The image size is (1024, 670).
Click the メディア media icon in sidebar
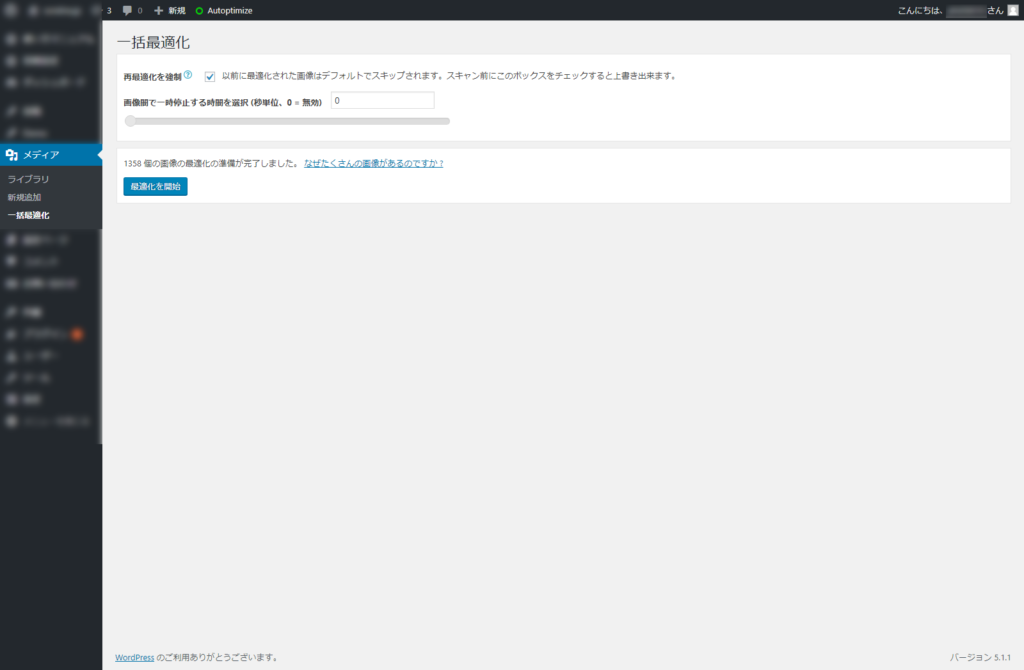pos(11,155)
